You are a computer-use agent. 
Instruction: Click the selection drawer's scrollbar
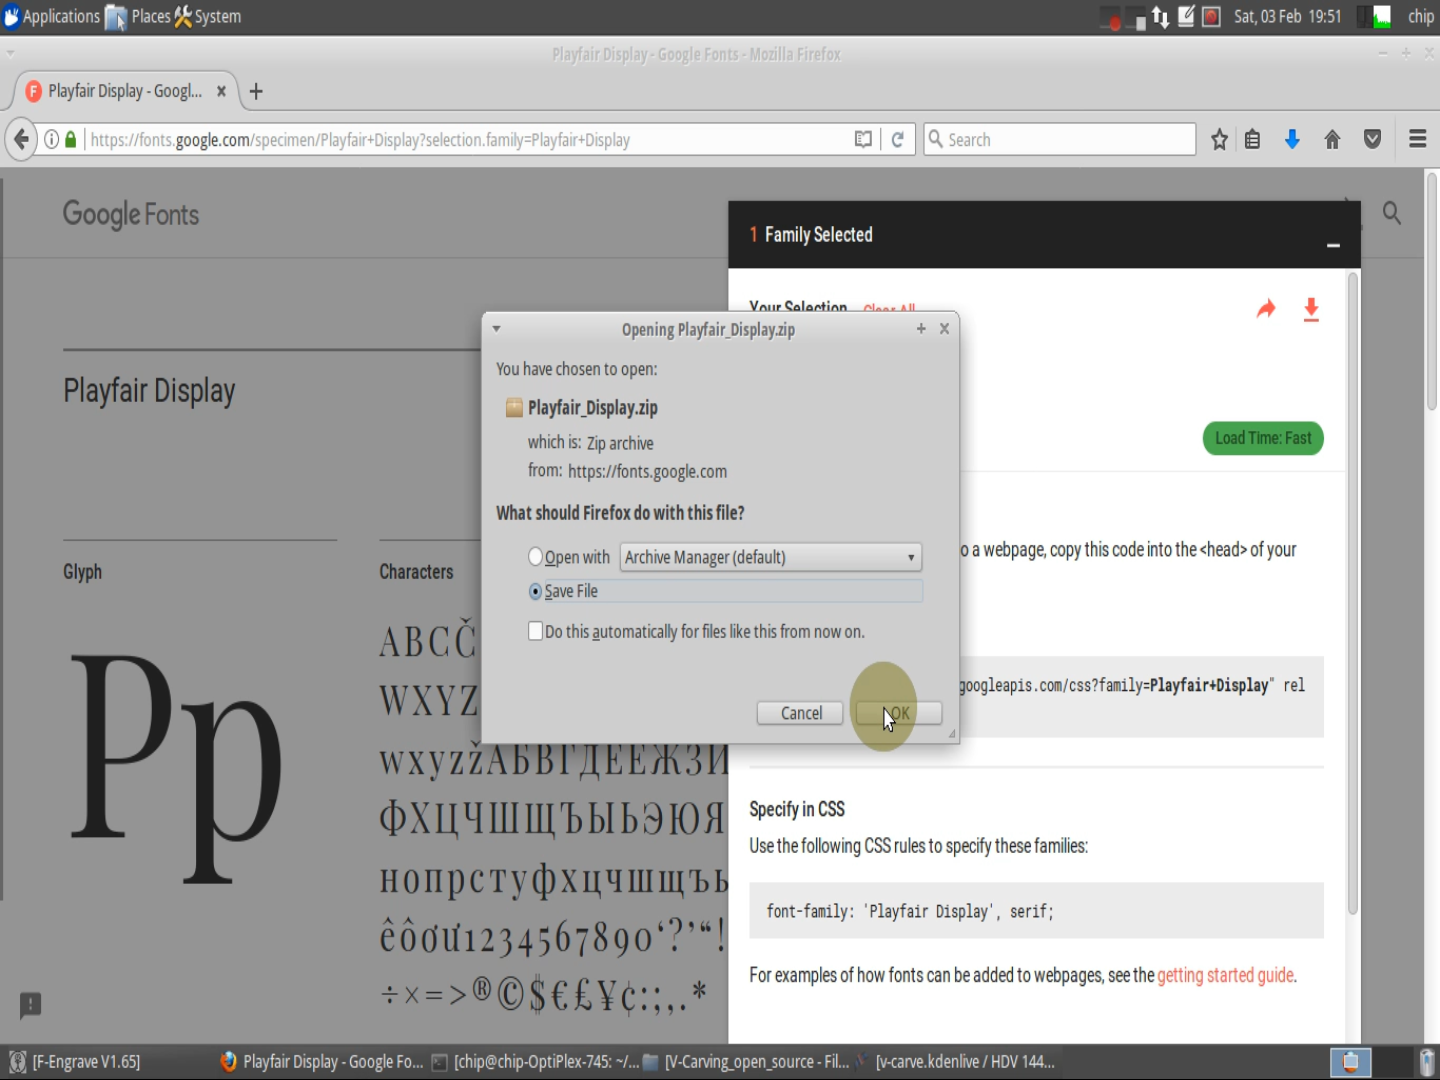click(1353, 595)
